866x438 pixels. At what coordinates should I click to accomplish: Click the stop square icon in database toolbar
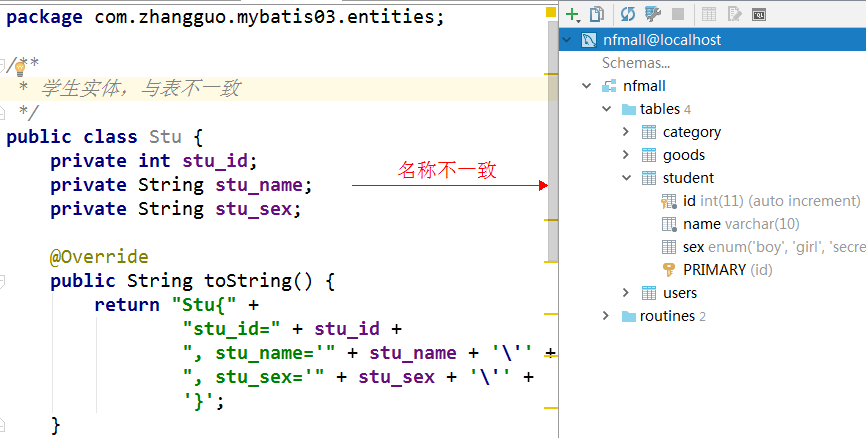[x=678, y=14]
